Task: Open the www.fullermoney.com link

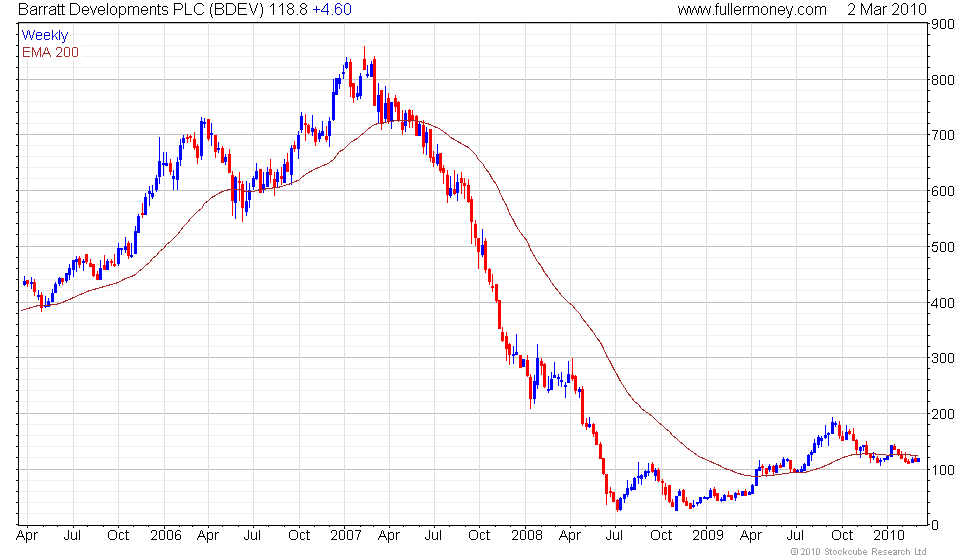Action: 752,9
